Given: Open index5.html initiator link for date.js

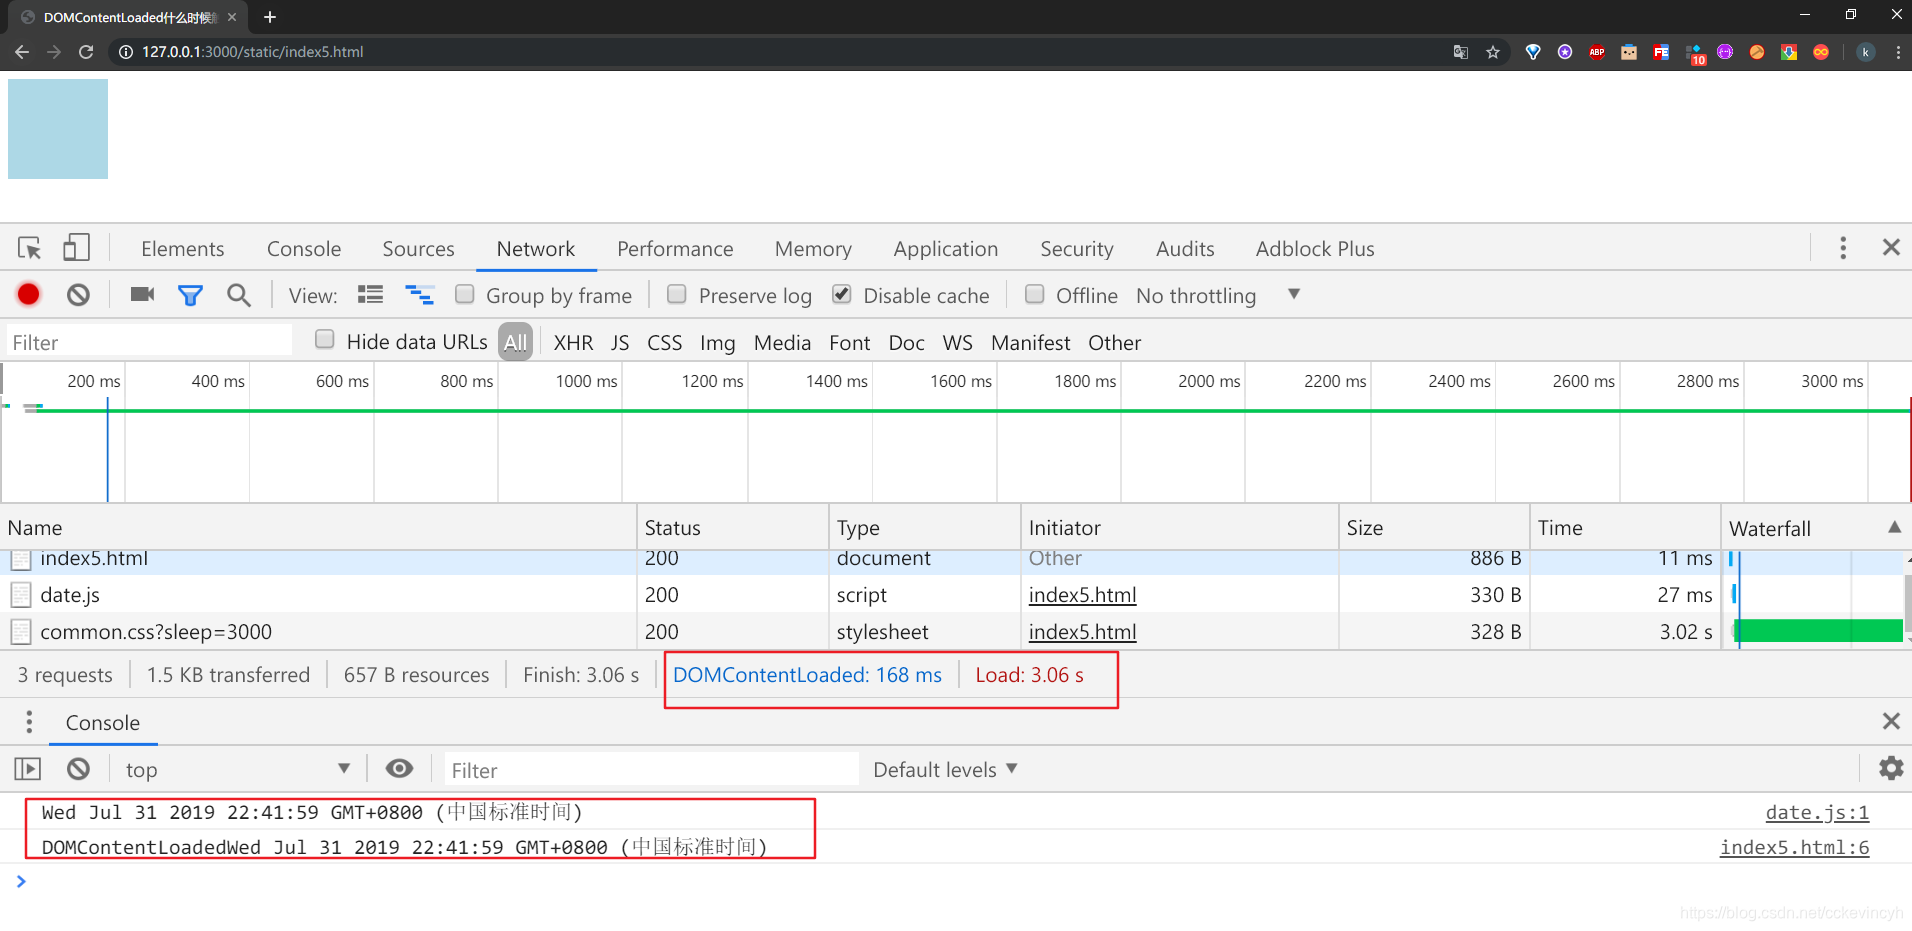Looking at the screenshot, I should click(x=1082, y=595).
